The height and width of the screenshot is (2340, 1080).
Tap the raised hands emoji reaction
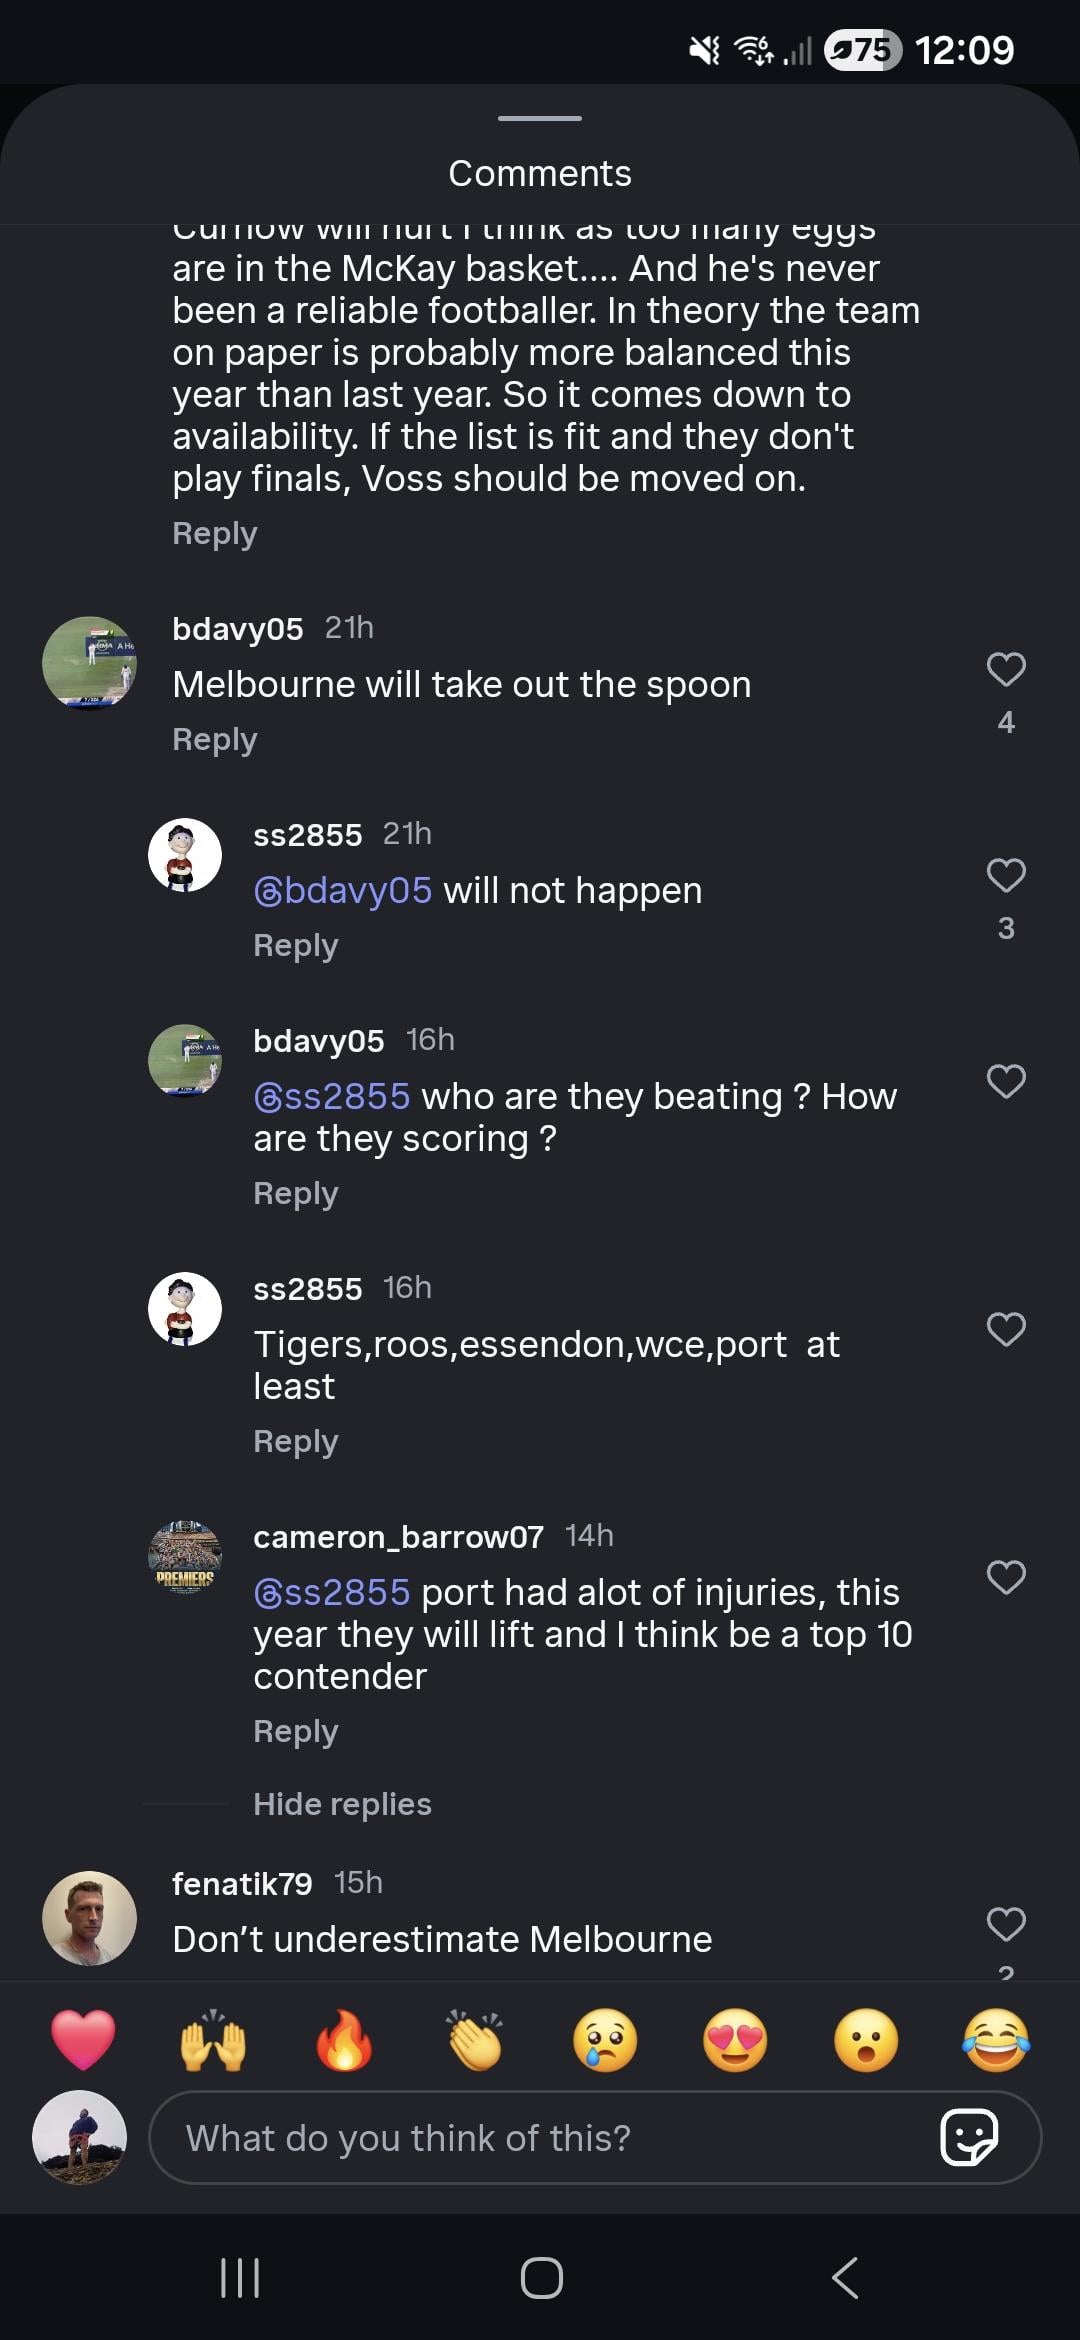point(213,2040)
